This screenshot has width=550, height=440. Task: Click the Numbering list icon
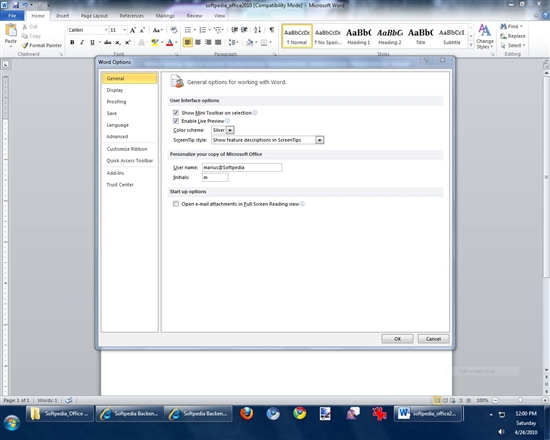(203, 30)
